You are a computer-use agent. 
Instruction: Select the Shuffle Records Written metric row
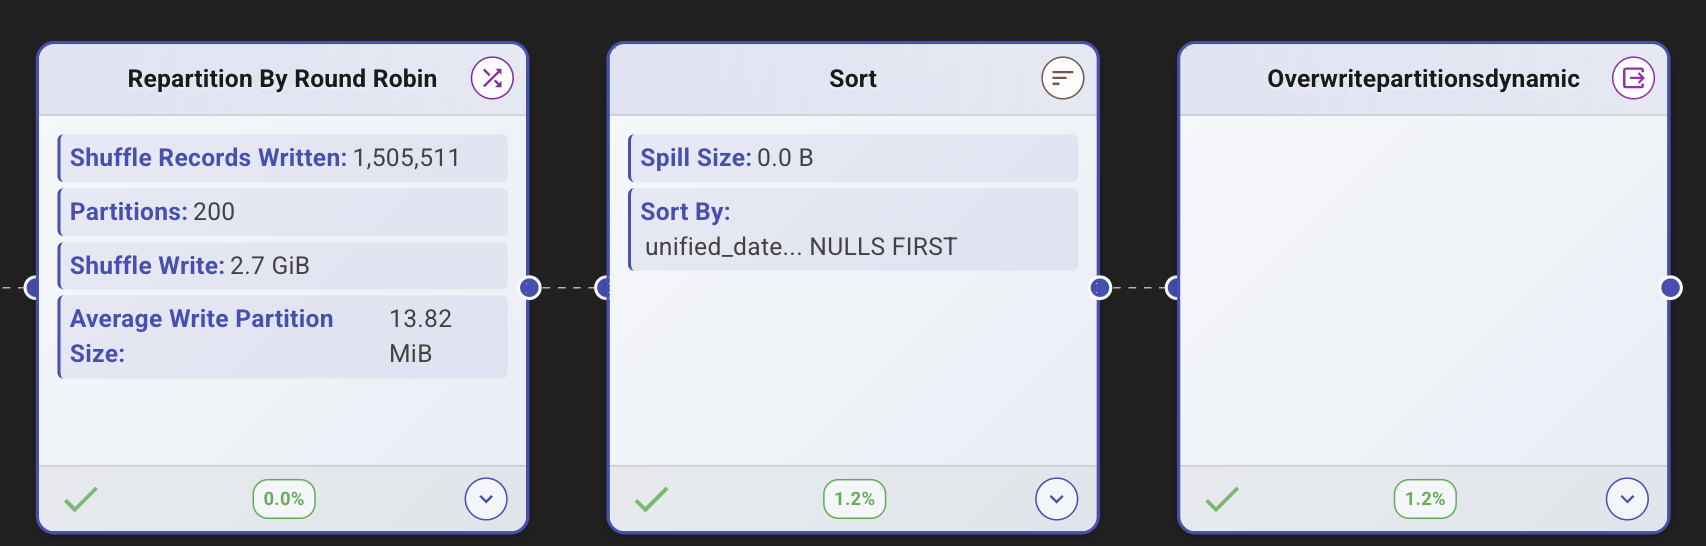(283, 158)
